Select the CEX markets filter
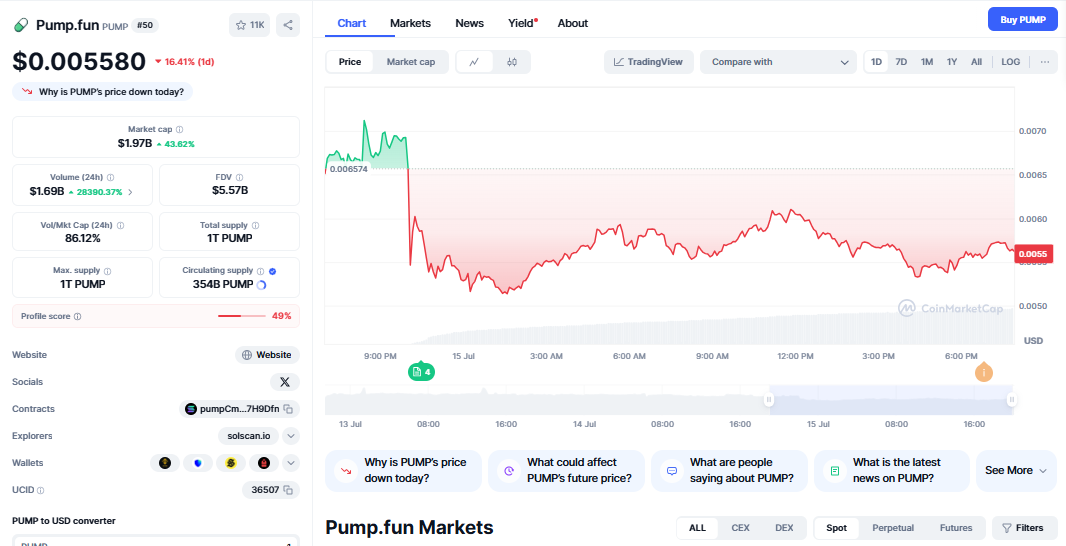 [x=740, y=528]
